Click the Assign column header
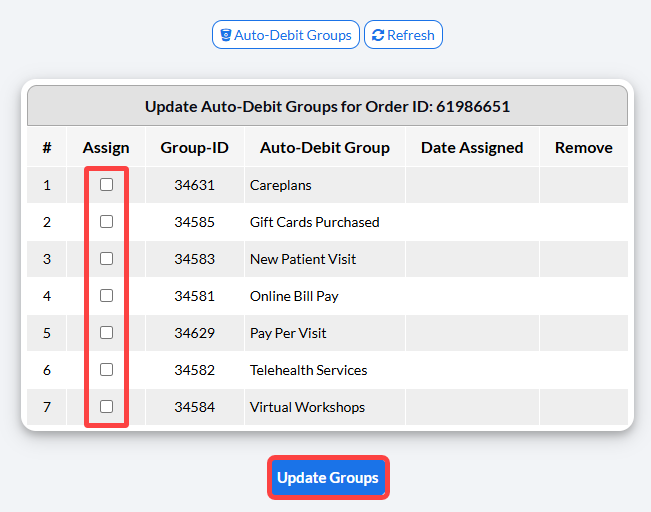The image size is (651, 512). [106, 148]
